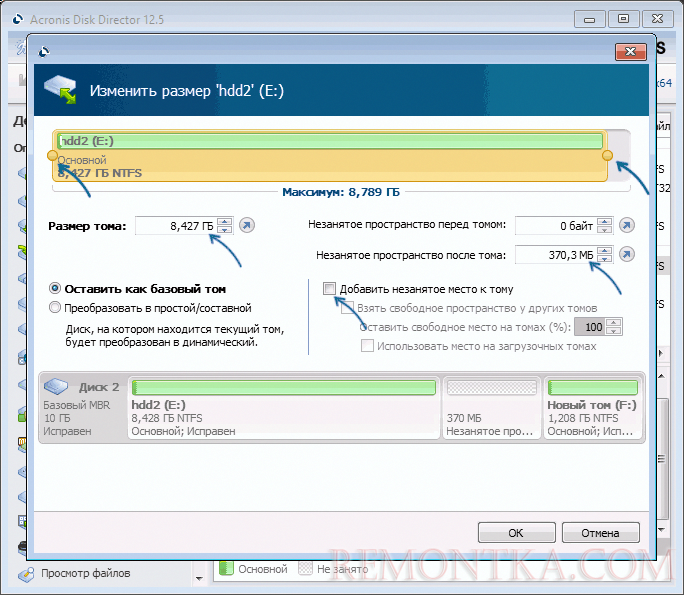Click the maximize size arrow next to volume size
Viewport: 684px width, 595px height.
pyautogui.click(x=247, y=226)
